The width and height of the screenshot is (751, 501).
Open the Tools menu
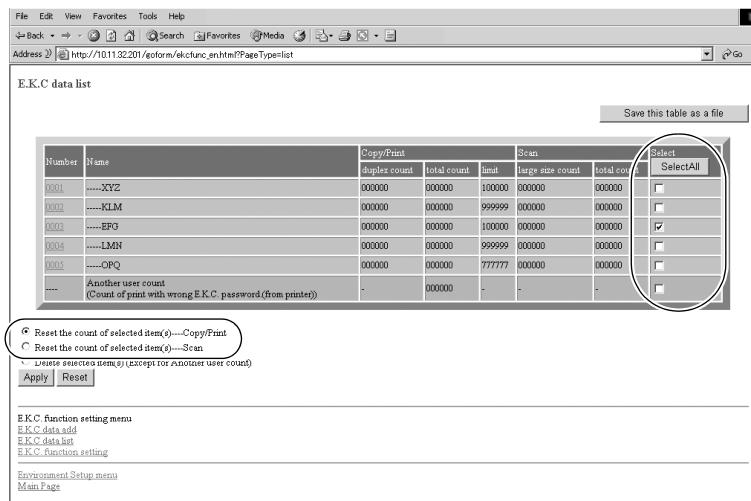(148, 16)
